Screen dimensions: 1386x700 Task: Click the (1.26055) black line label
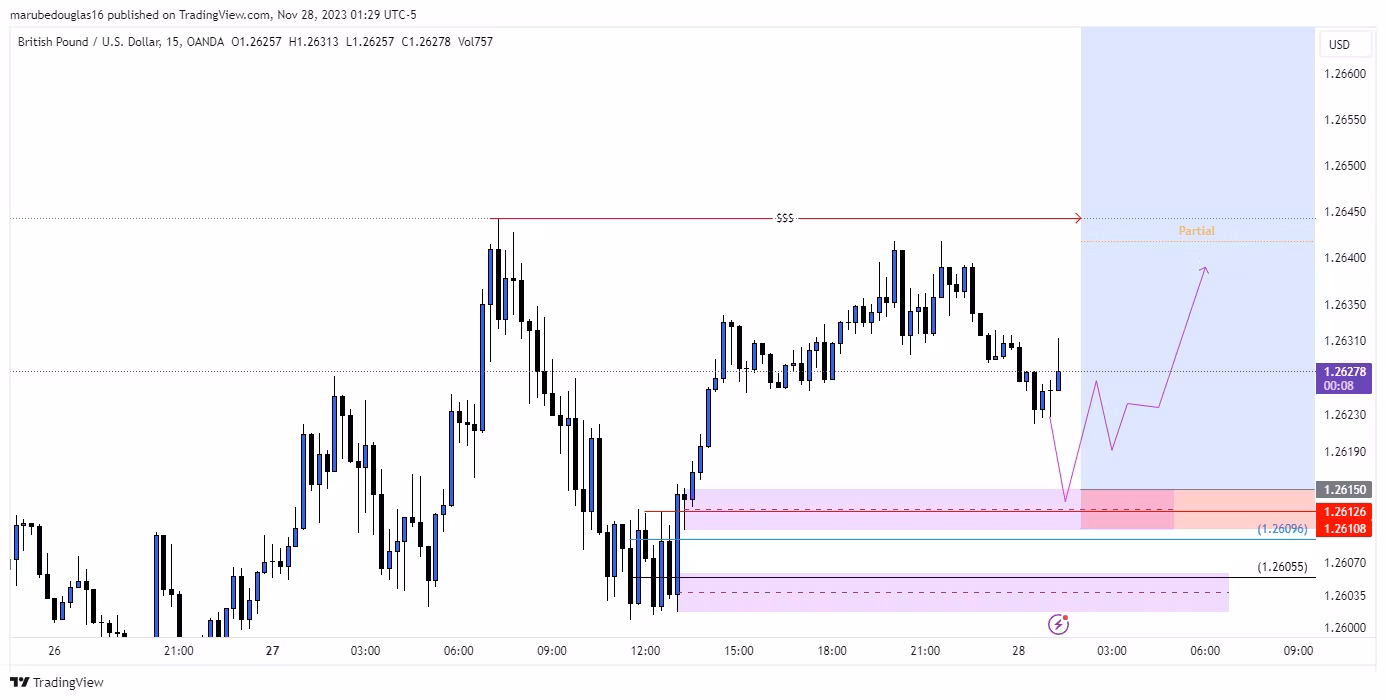click(1282, 567)
